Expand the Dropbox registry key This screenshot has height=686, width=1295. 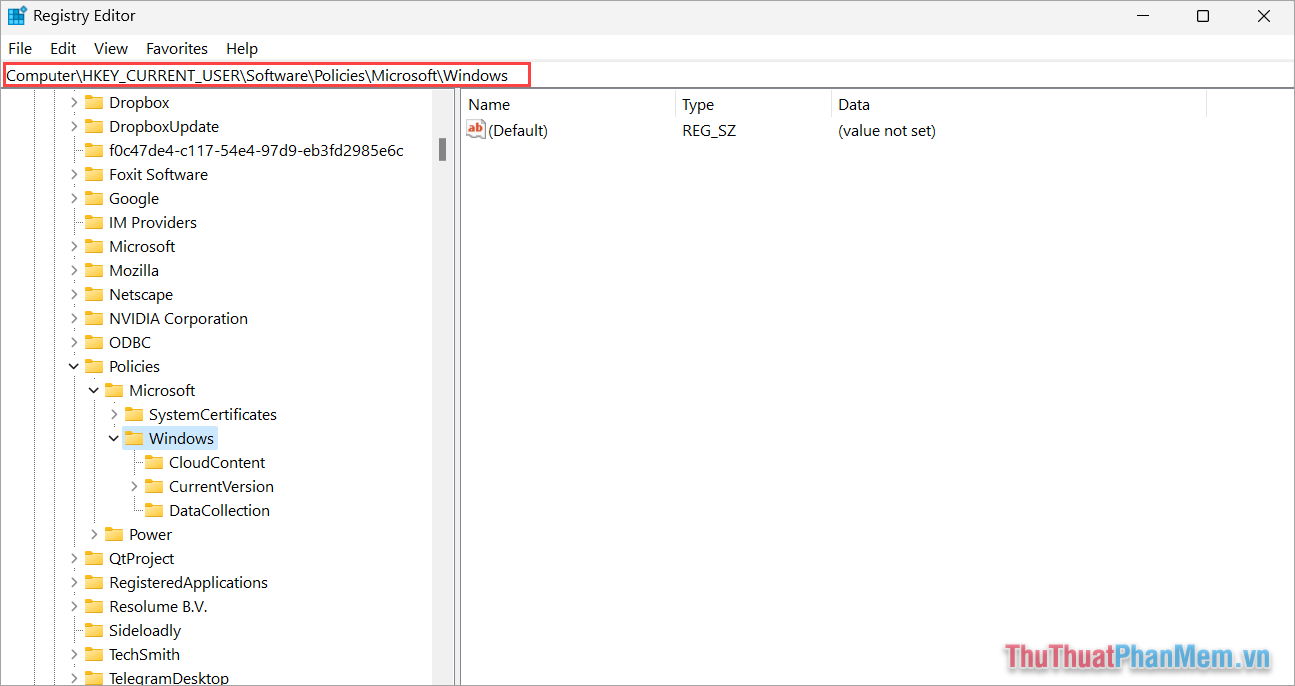point(73,102)
